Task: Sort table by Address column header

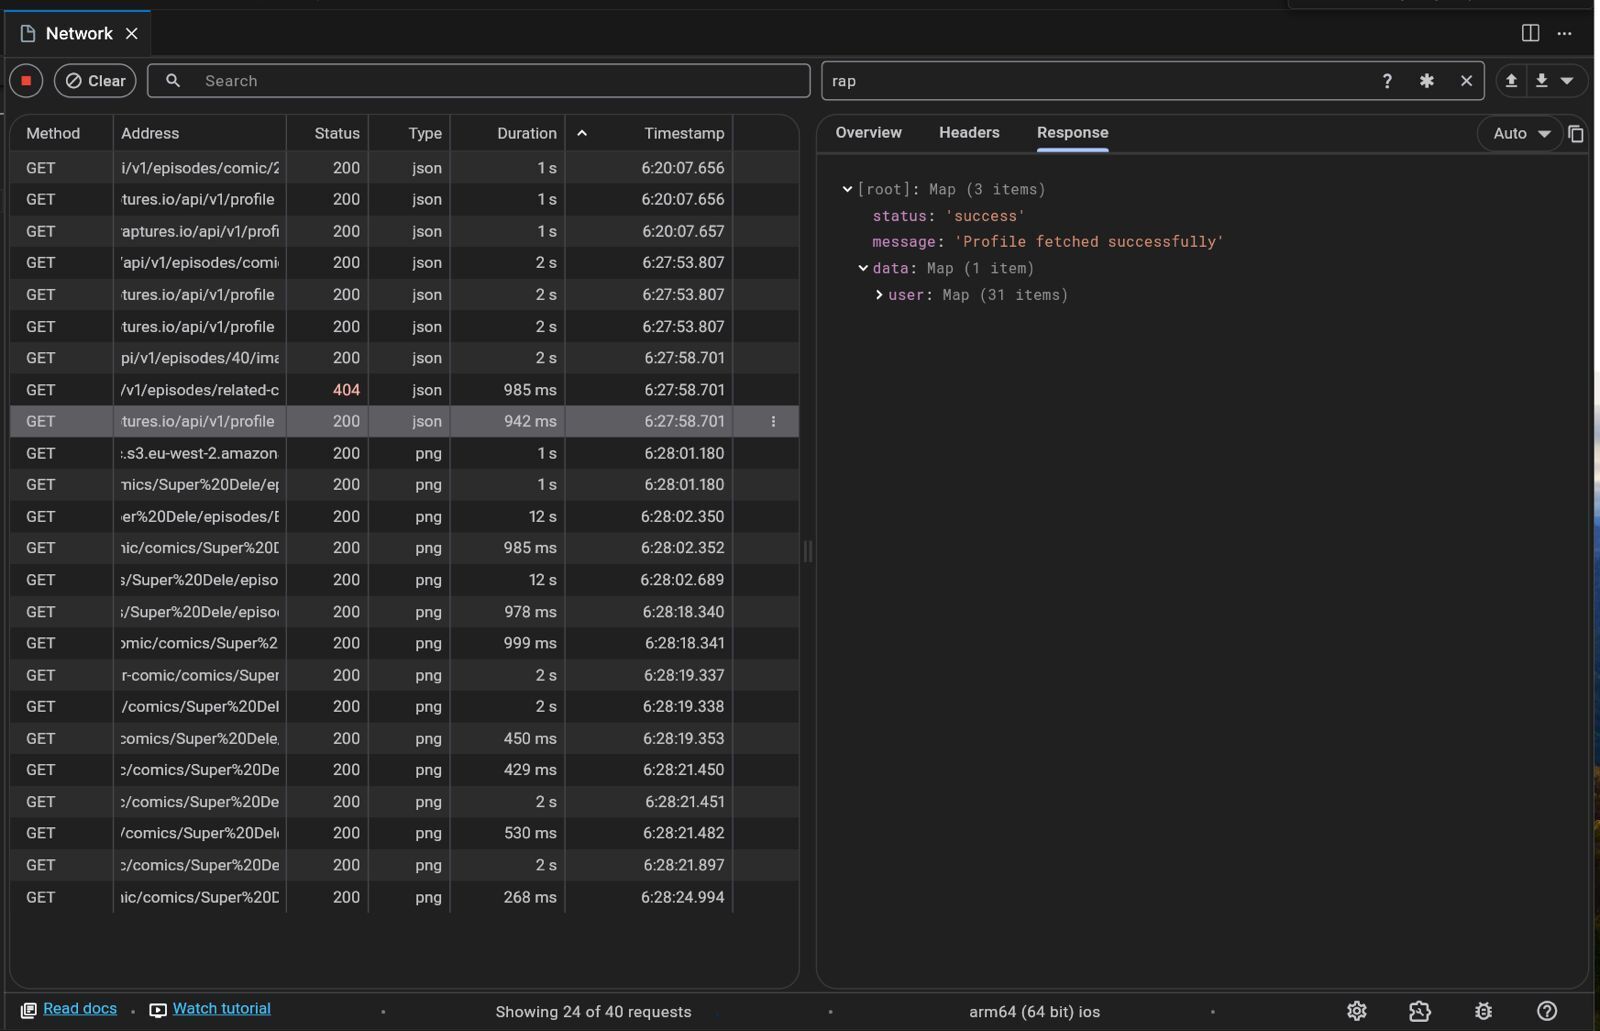Action: pos(150,133)
